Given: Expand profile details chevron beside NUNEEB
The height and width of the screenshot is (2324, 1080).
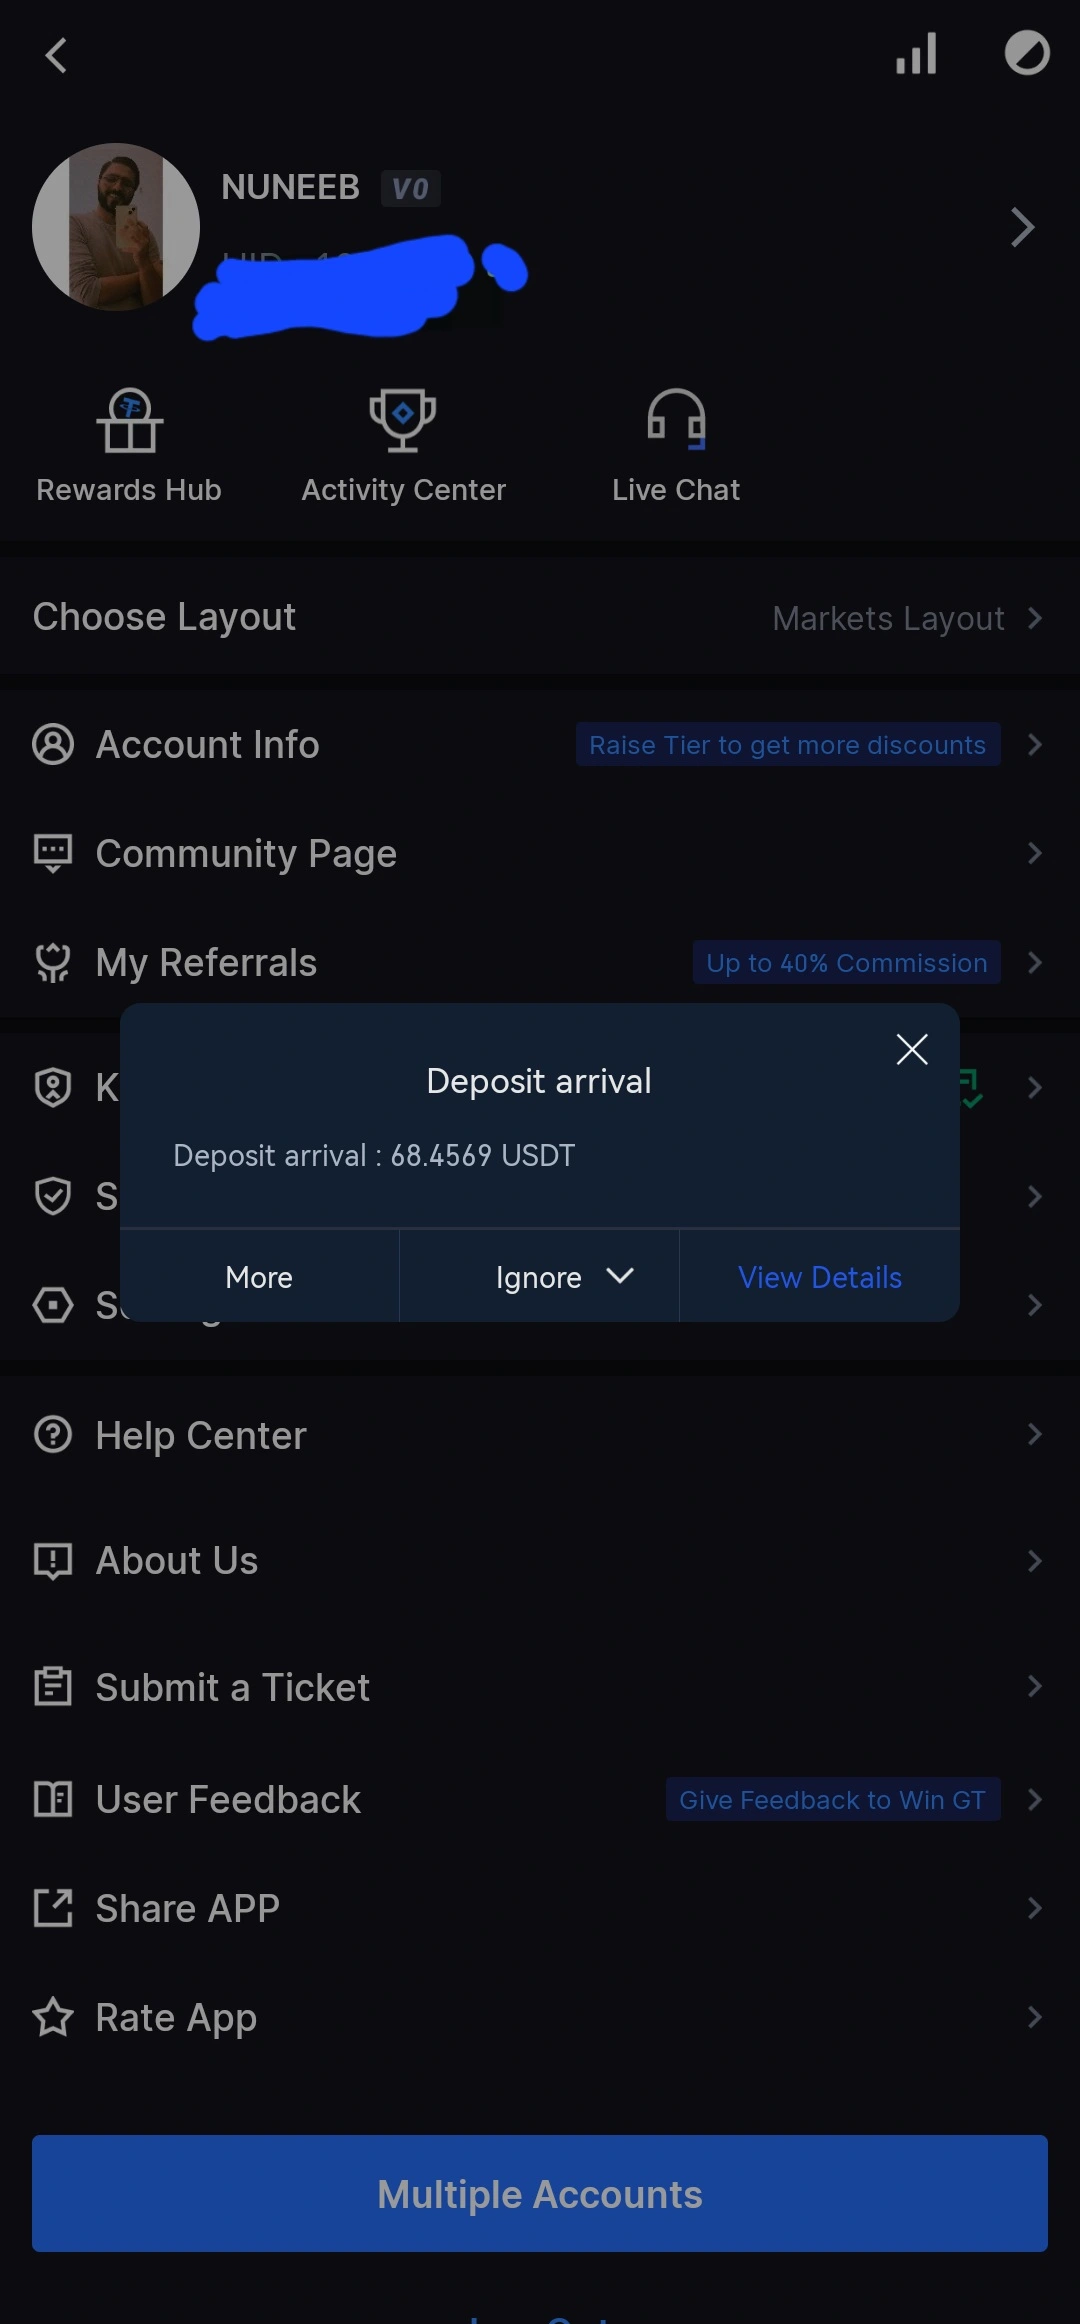Looking at the screenshot, I should (x=1022, y=227).
